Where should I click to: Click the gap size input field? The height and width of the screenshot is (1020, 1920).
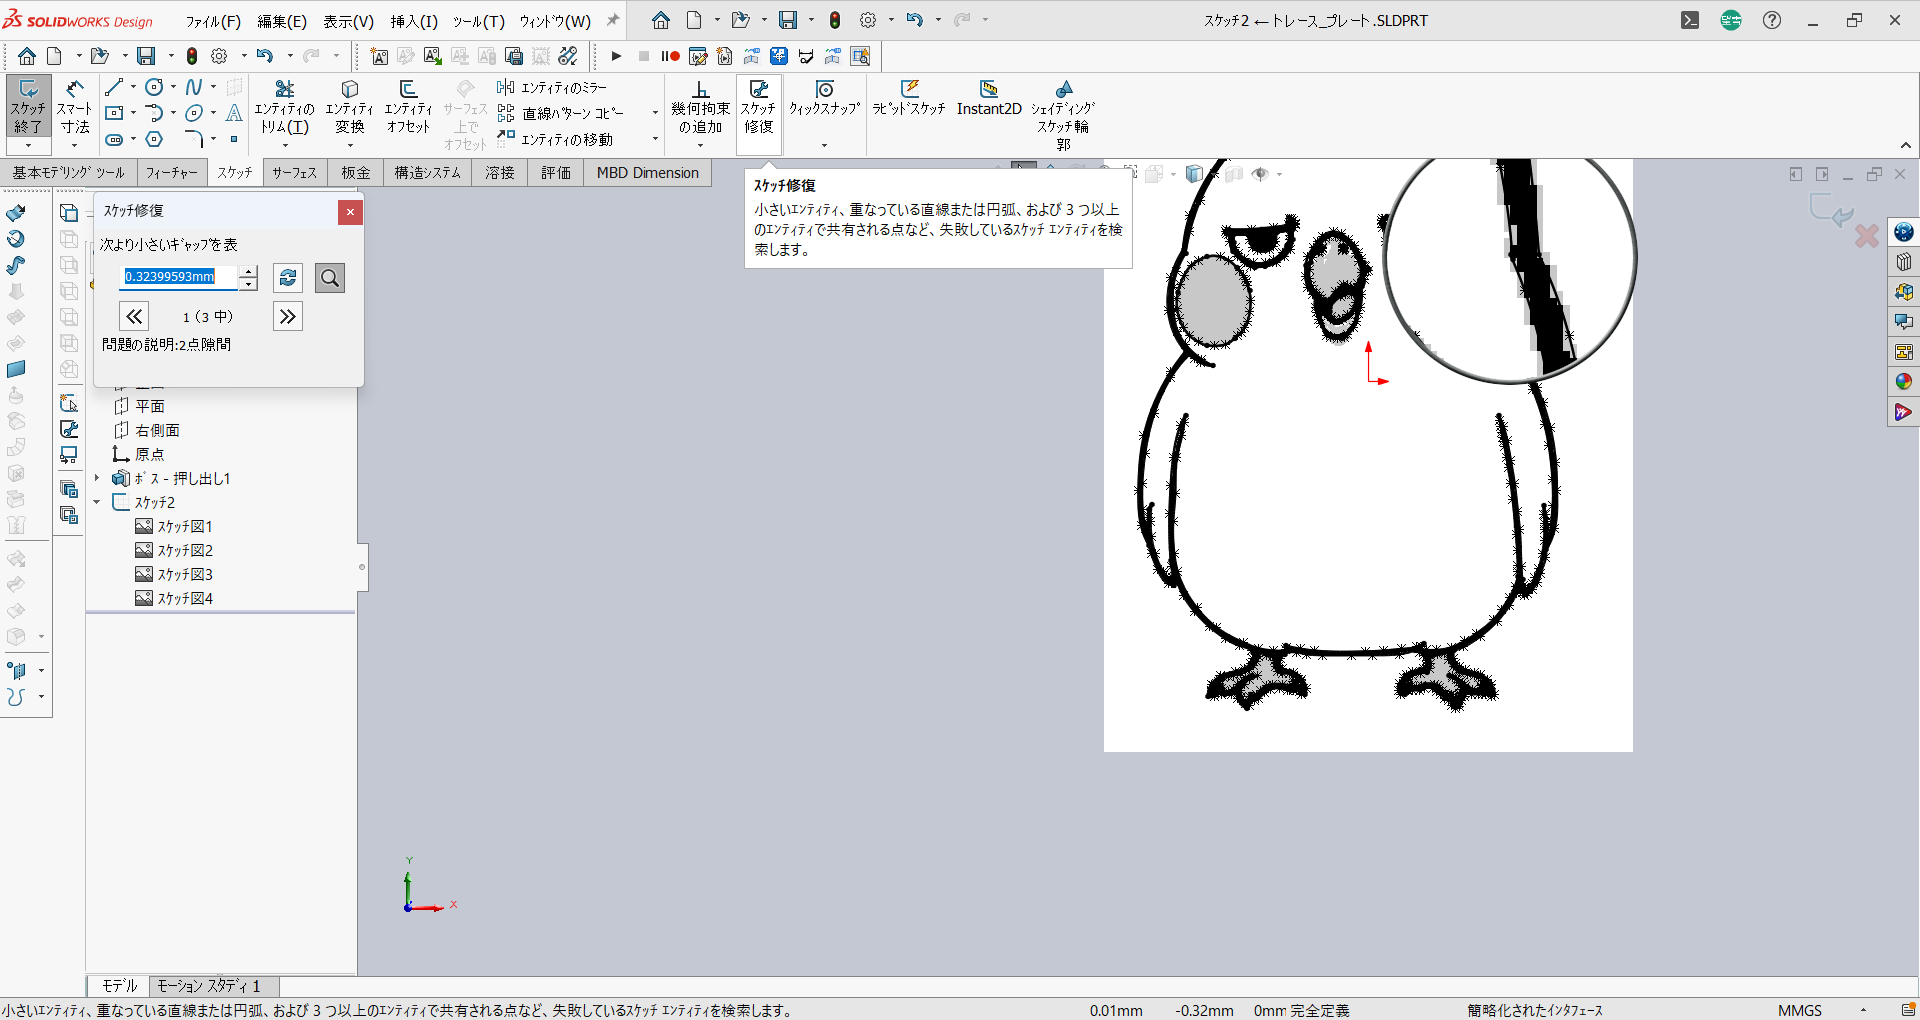(x=179, y=277)
